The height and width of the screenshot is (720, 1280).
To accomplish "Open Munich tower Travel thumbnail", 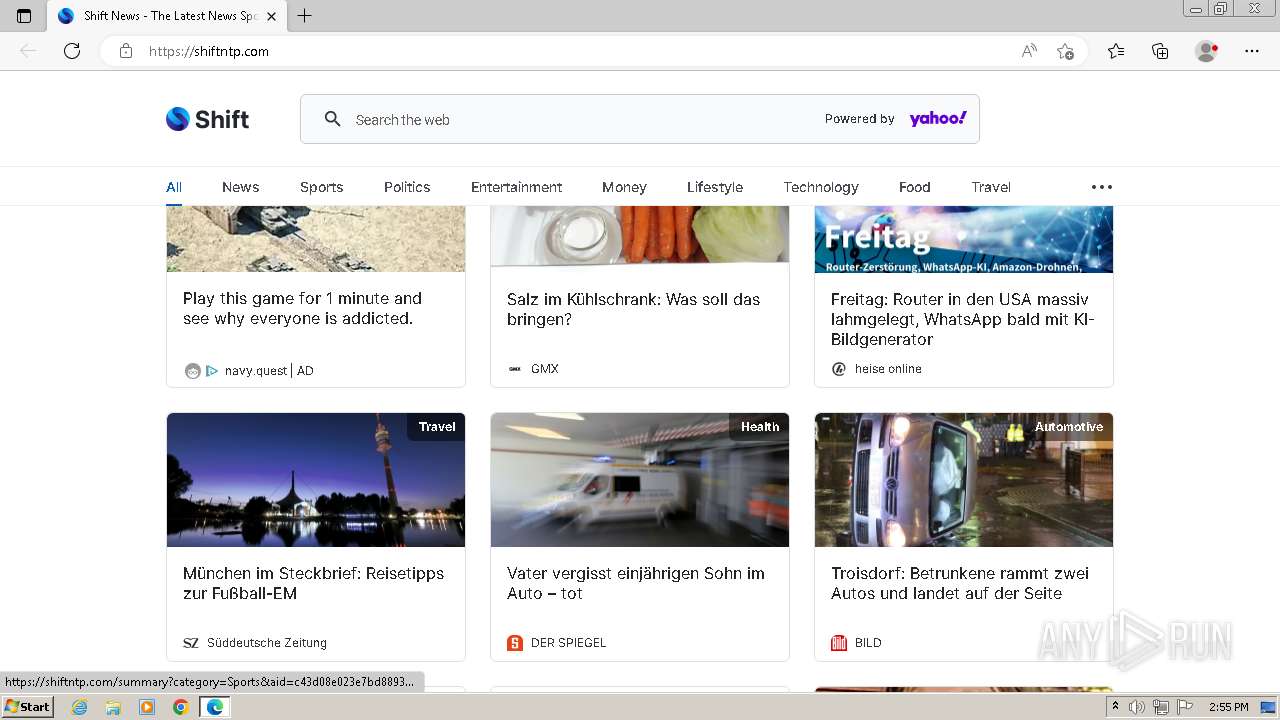I will (316, 480).
